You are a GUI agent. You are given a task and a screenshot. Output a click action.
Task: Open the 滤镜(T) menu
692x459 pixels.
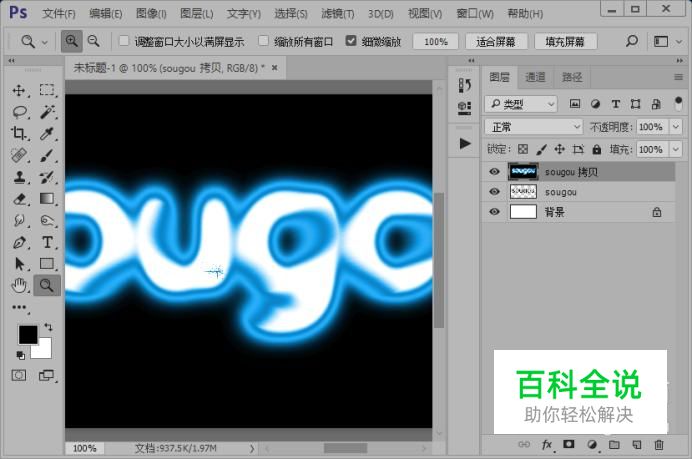tap(338, 14)
